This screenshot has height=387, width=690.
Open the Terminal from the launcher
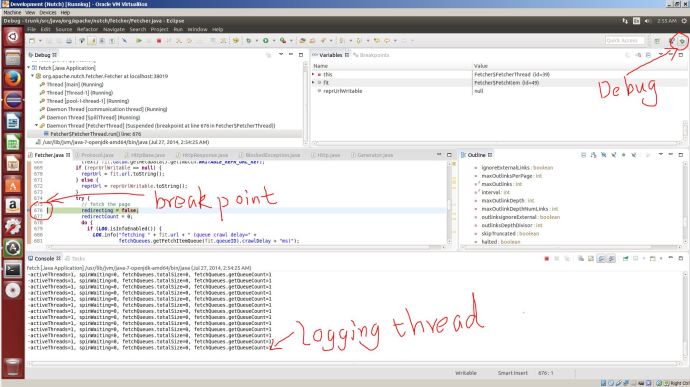[x=13, y=269]
